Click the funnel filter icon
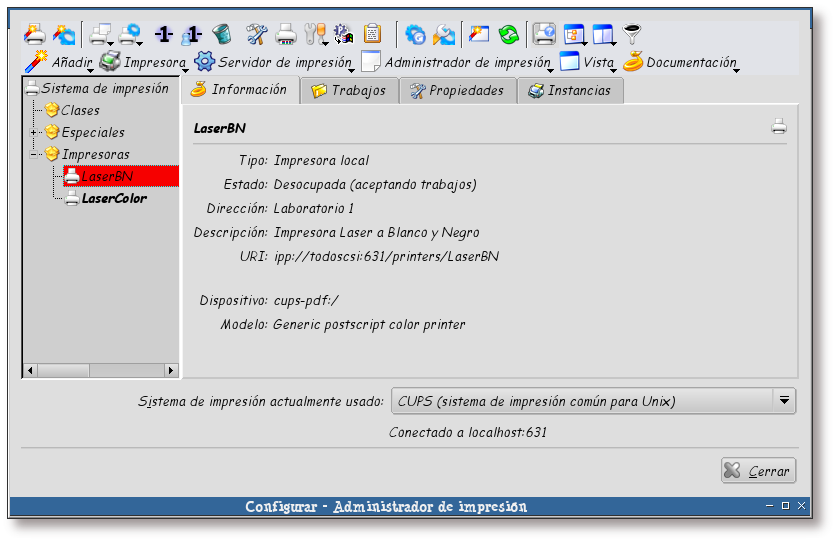Image resolution: width=836 pixels, height=542 pixels. tap(632, 35)
